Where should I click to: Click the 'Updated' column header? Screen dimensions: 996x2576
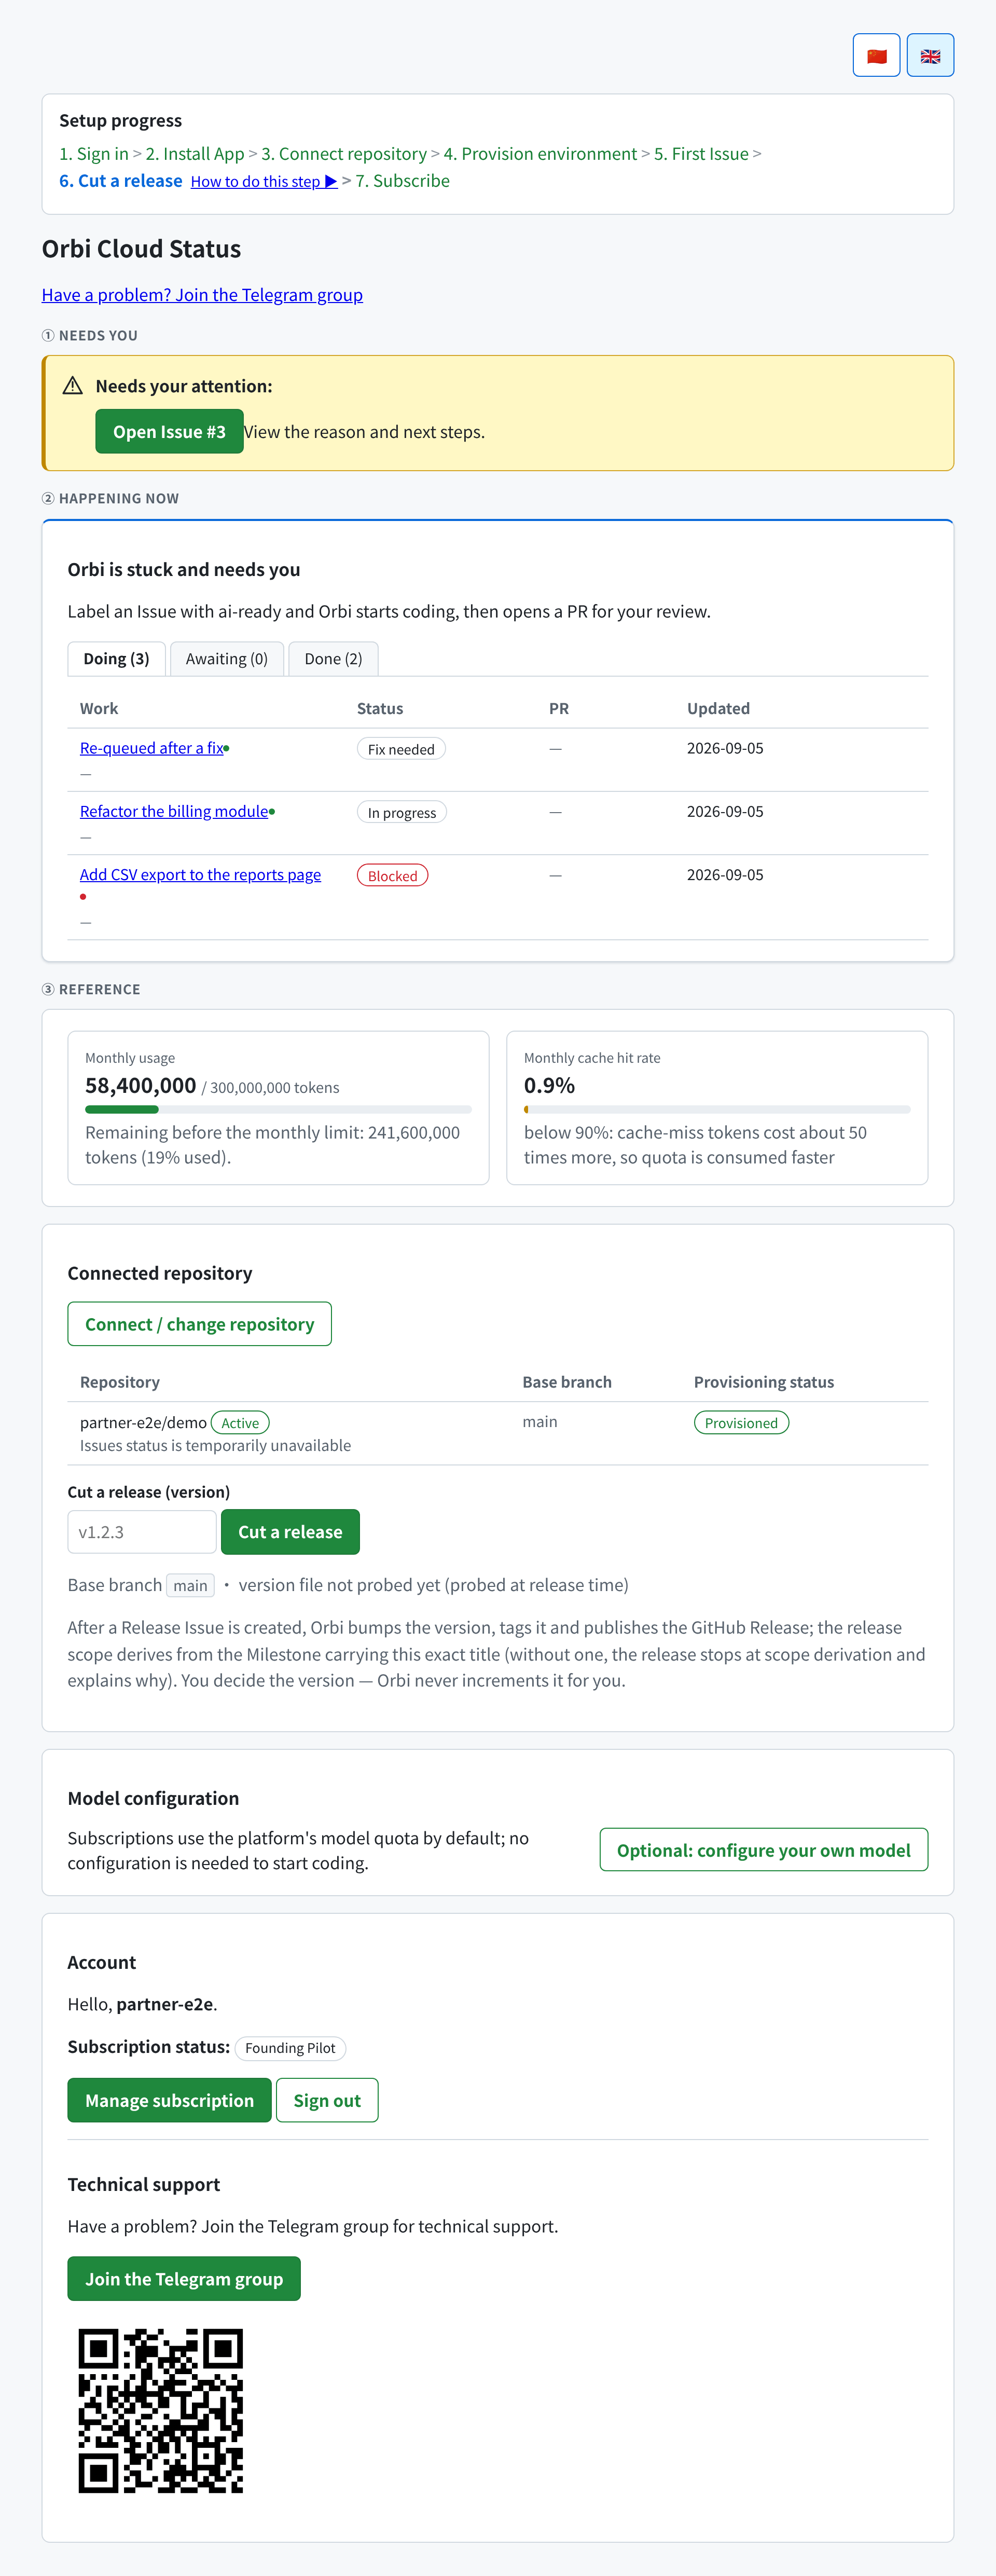tap(718, 708)
